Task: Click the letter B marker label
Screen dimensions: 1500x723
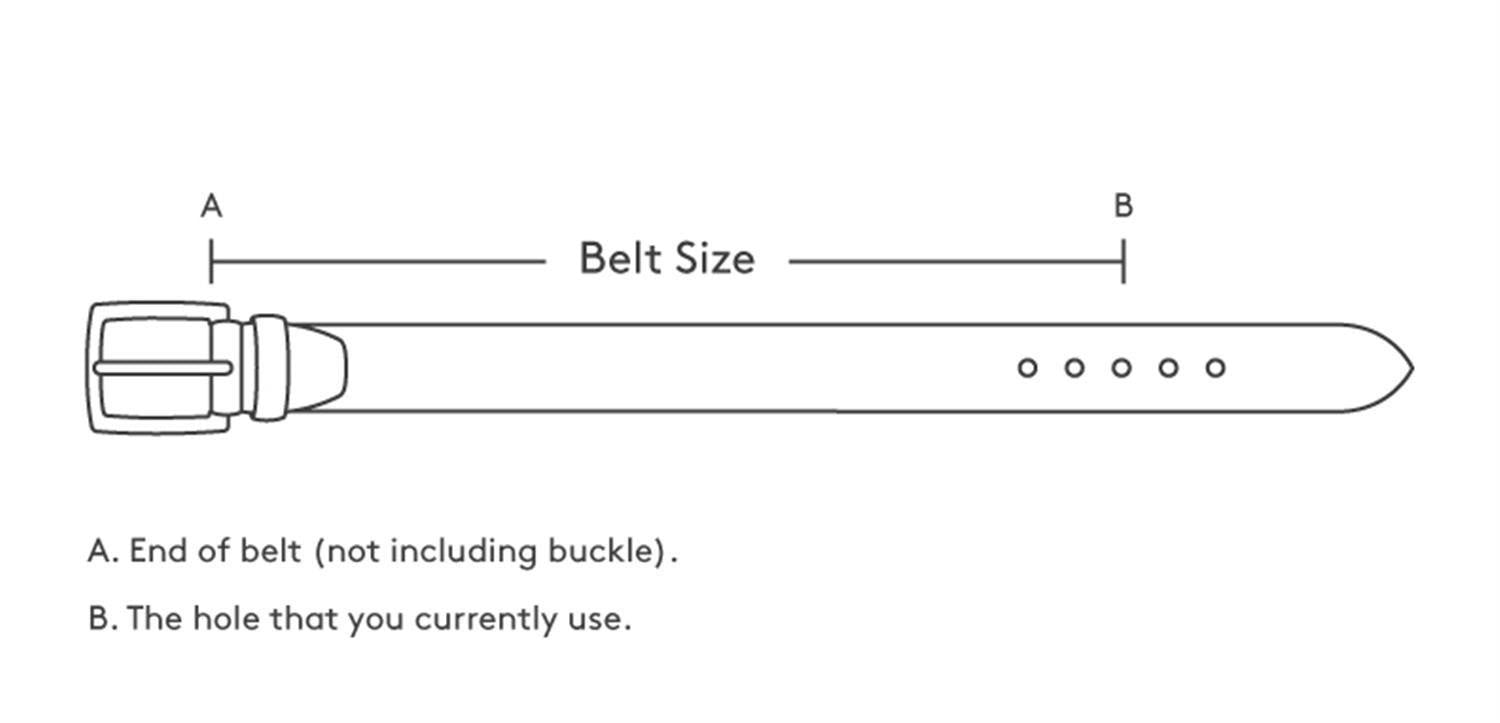Action: click(x=1123, y=206)
